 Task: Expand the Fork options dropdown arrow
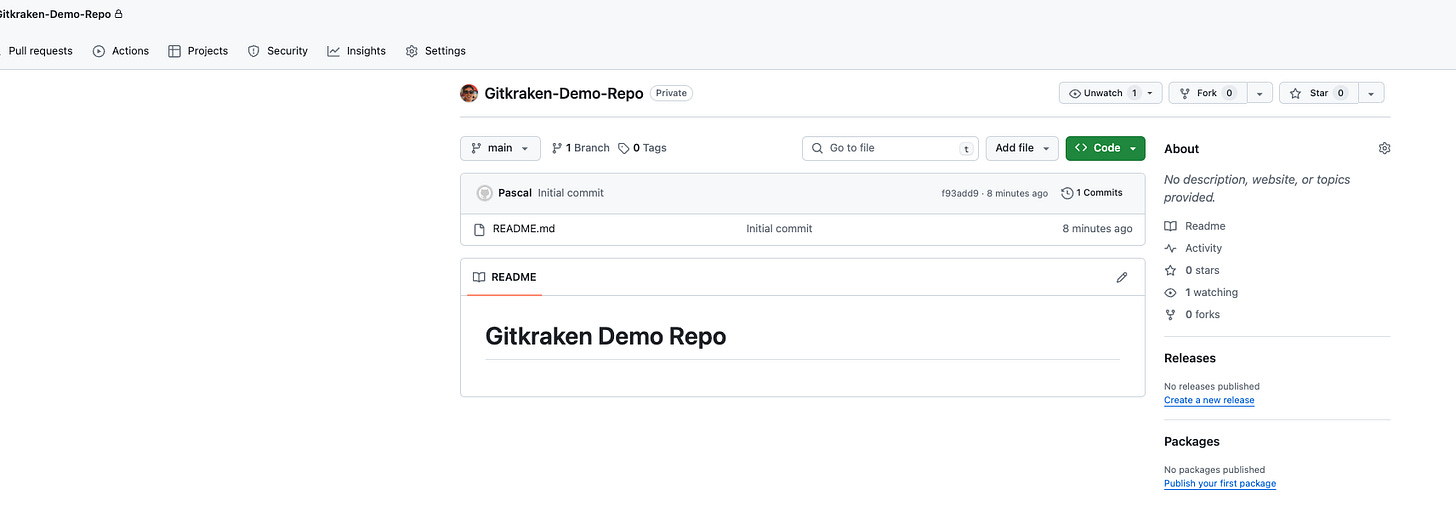click(1259, 93)
